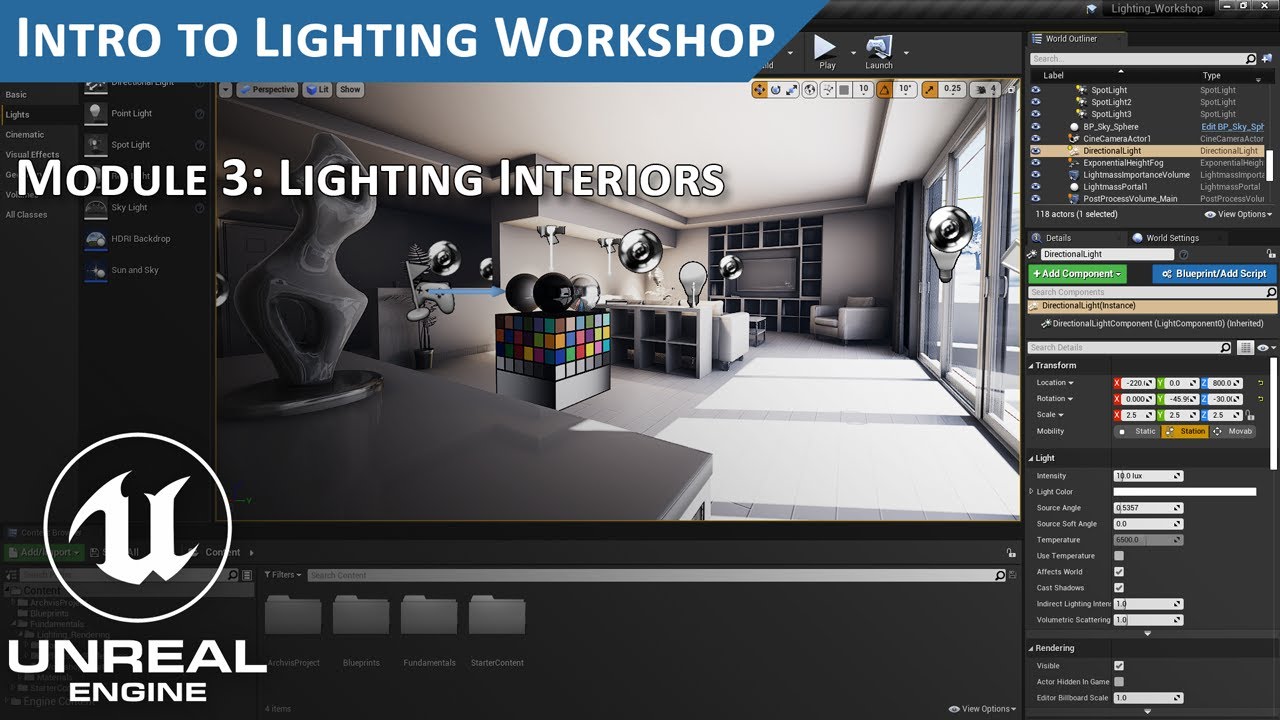
Task: Open Content Browser View Options menu
Action: click(982, 709)
